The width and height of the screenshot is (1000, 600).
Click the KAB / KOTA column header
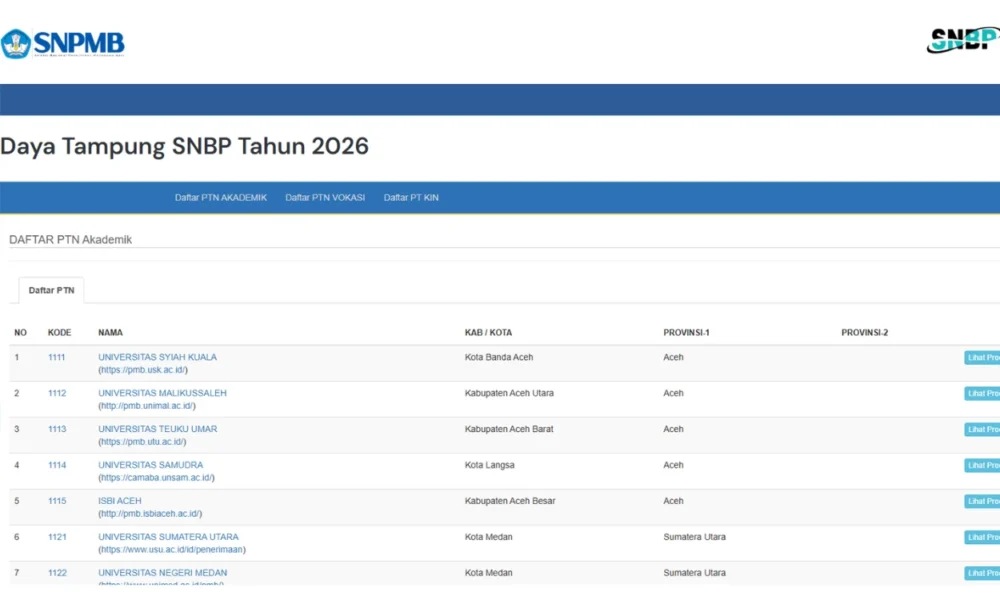click(x=488, y=332)
